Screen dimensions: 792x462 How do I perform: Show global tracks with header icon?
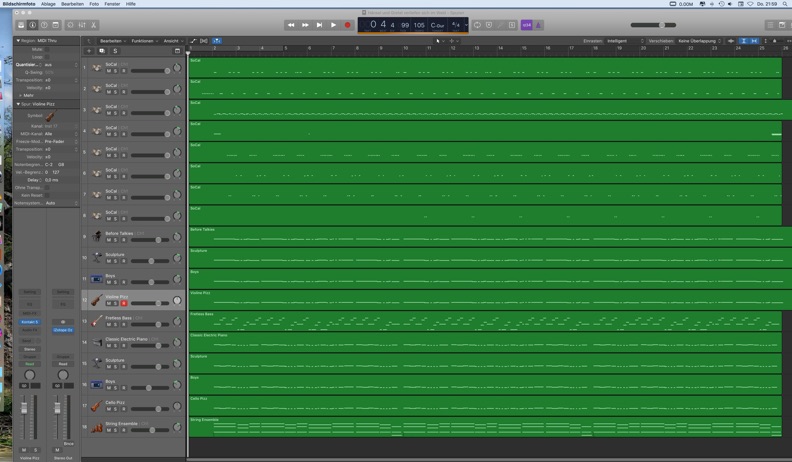point(177,51)
